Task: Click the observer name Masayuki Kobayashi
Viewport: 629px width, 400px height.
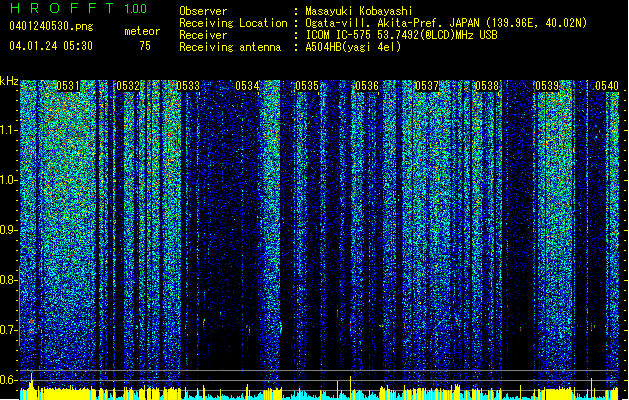Action: (x=359, y=11)
